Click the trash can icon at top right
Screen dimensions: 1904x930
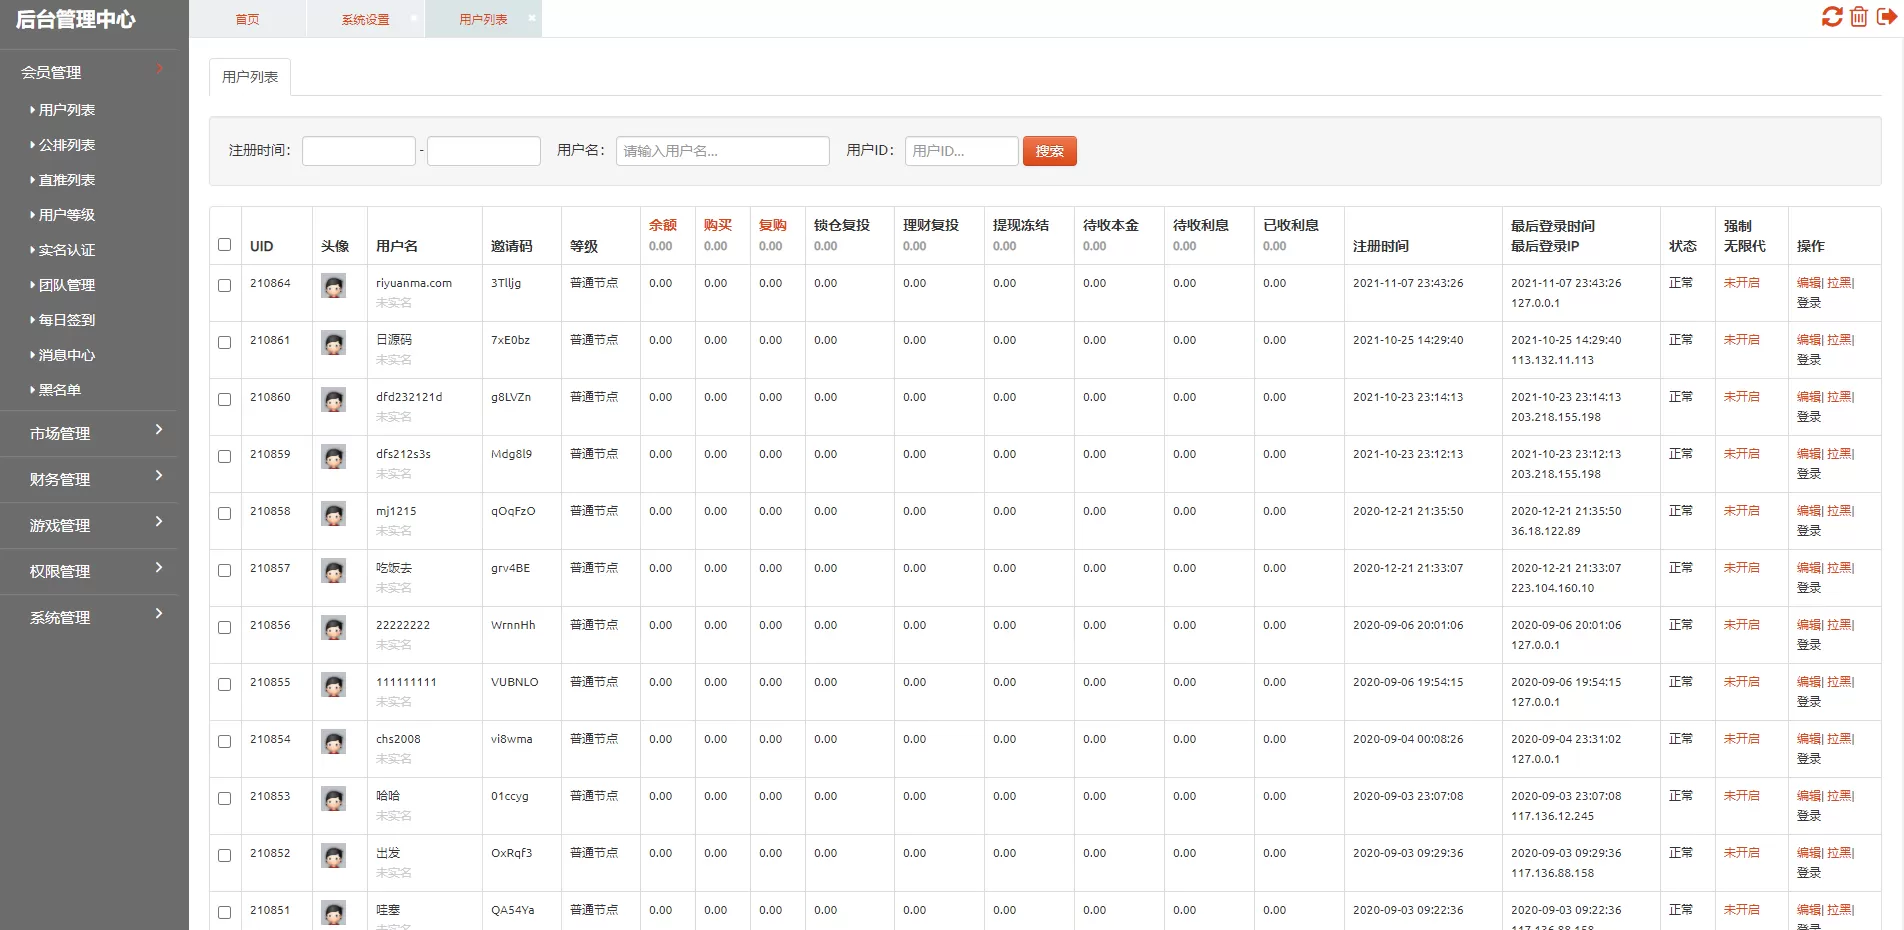tap(1859, 17)
